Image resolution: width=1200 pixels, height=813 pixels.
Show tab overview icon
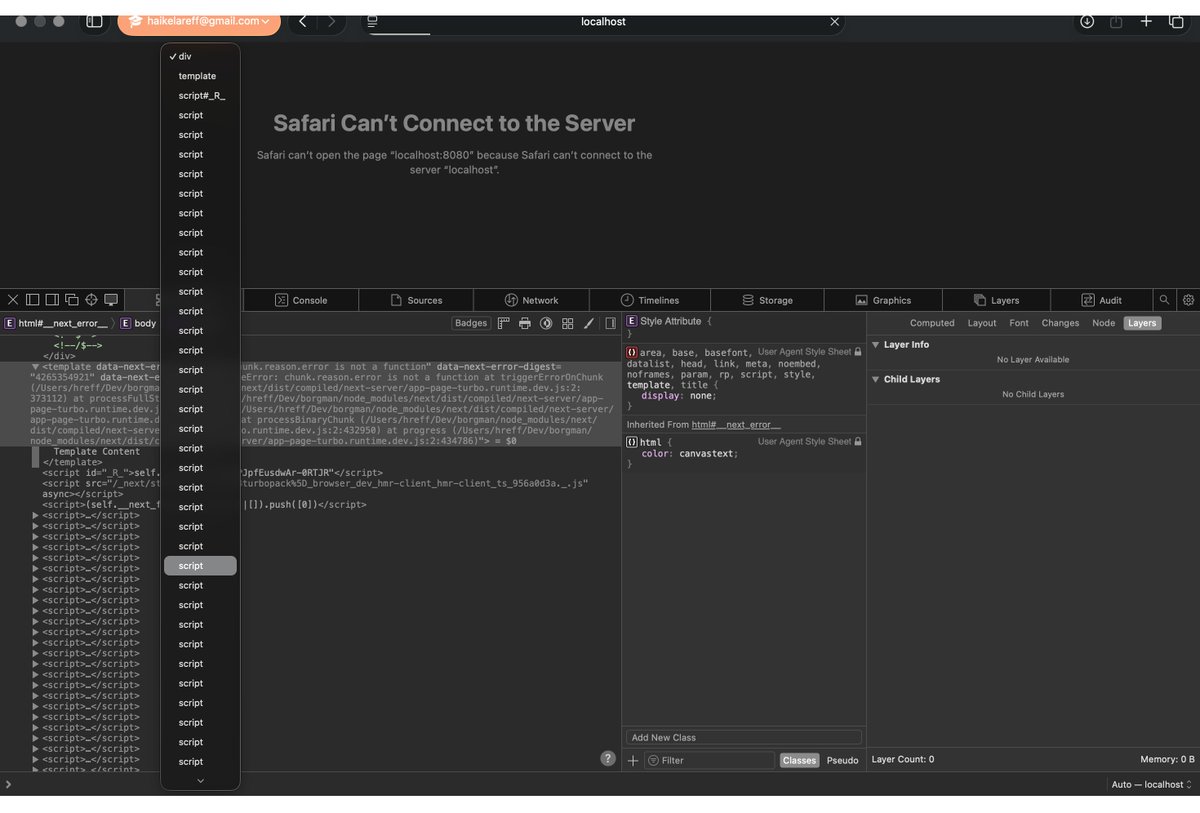coord(1176,21)
